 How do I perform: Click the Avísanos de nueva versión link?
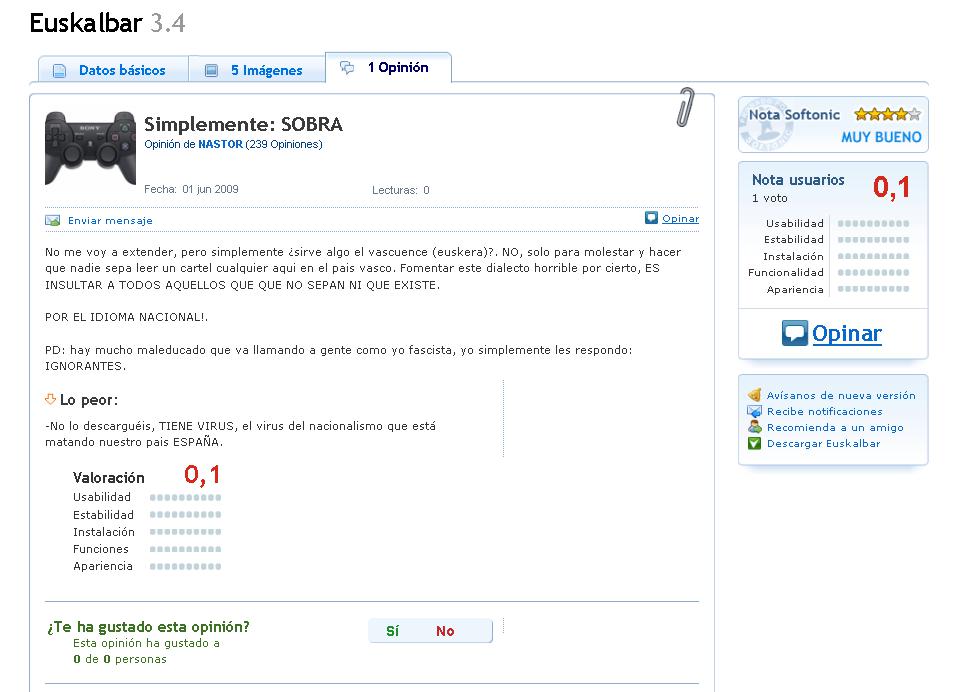[841, 395]
